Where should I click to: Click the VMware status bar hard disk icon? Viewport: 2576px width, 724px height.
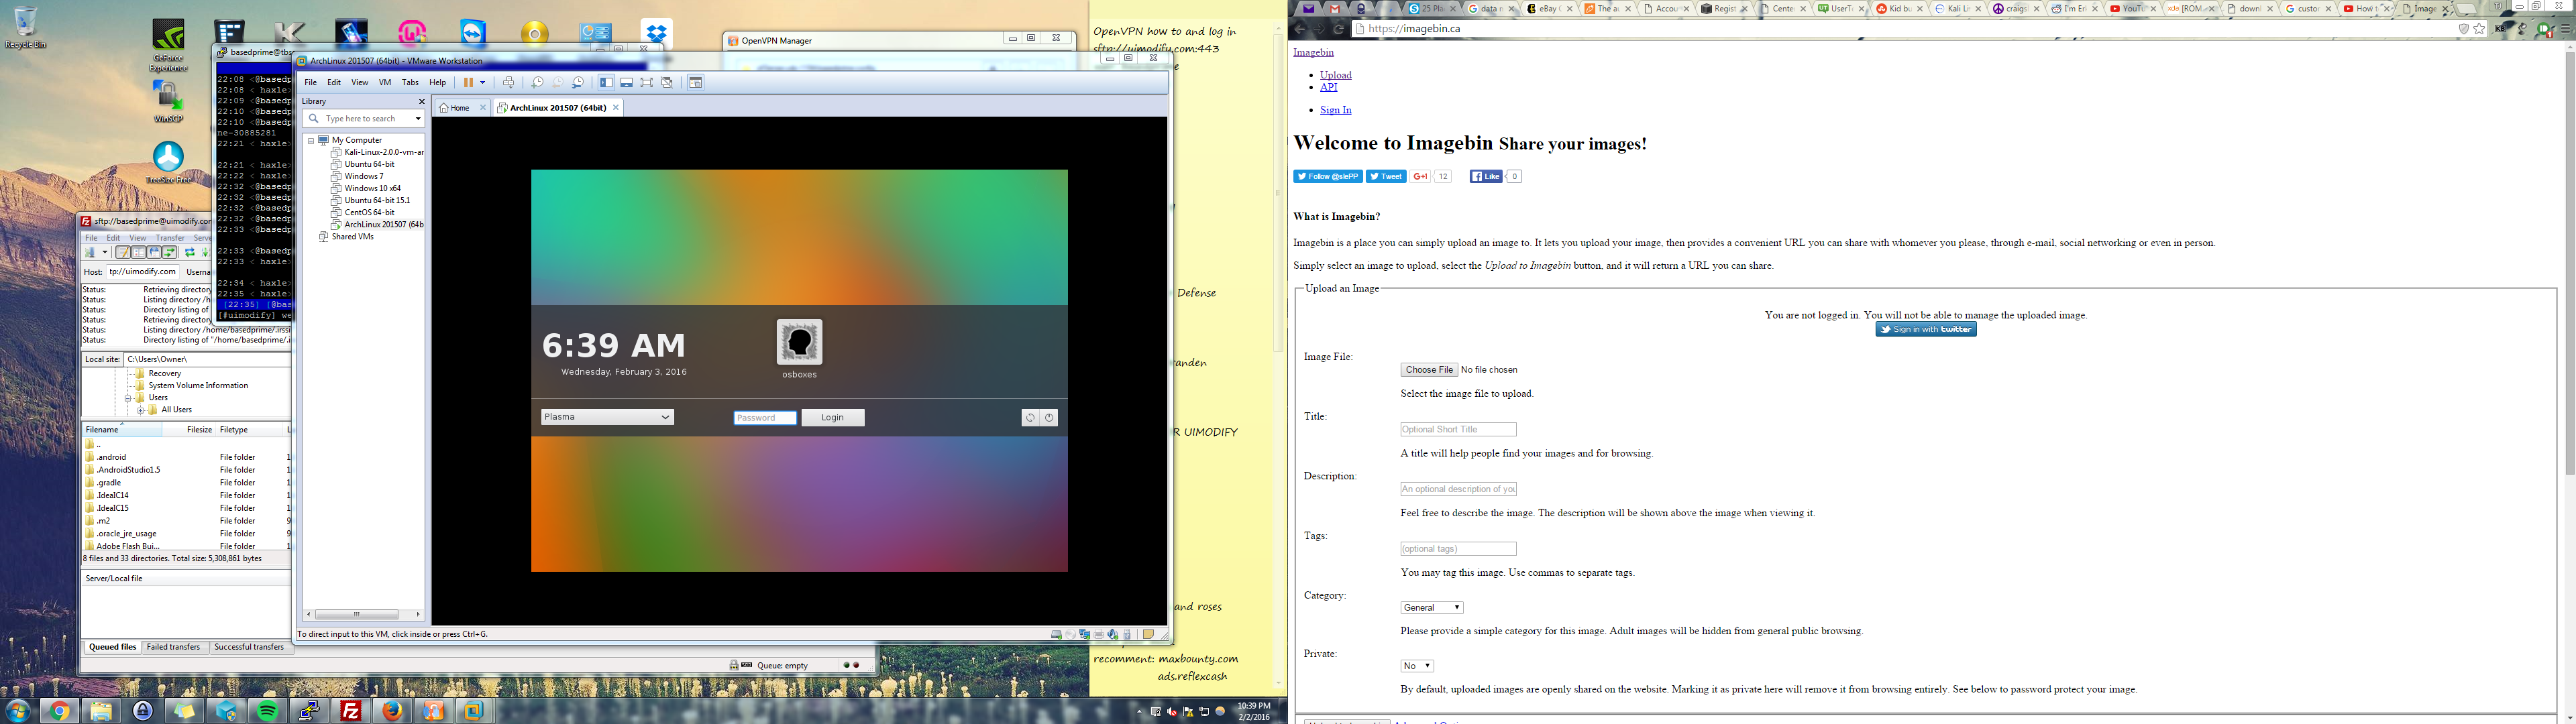pyautogui.click(x=1056, y=634)
